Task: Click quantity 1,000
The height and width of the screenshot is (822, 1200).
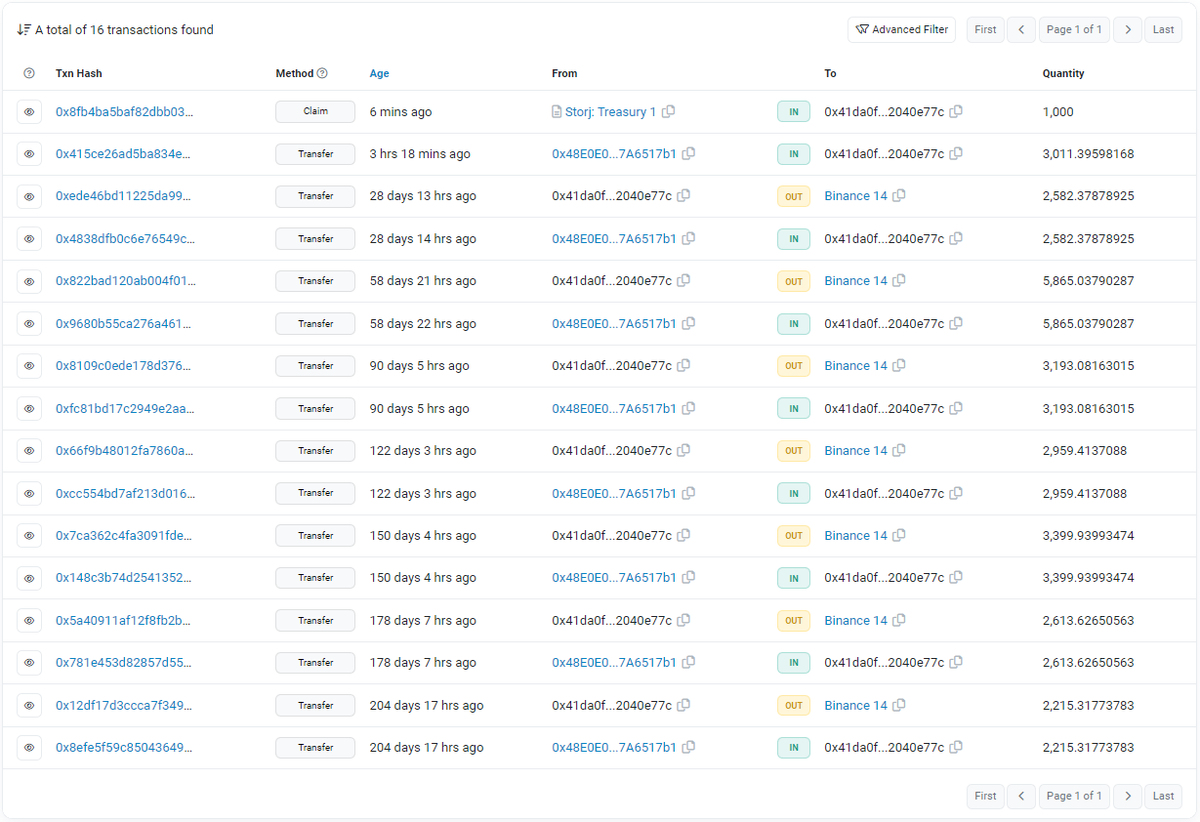Action: [1058, 112]
